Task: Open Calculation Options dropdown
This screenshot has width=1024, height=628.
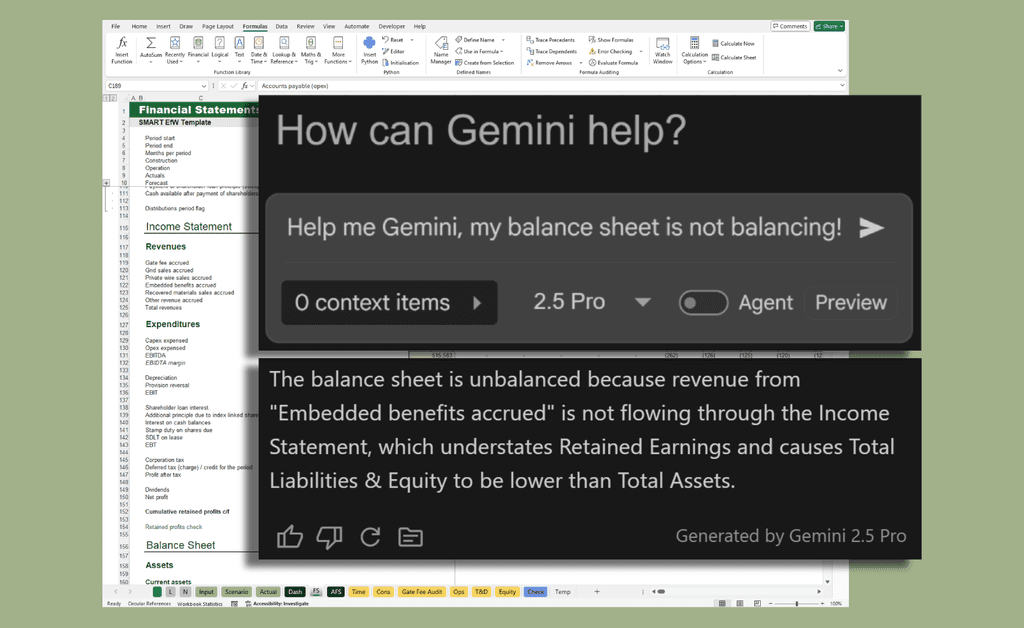Action: (x=694, y=50)
